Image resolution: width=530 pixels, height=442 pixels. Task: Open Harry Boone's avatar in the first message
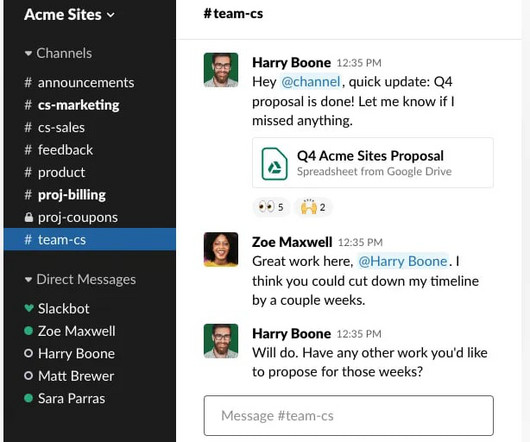pos(221,70)
